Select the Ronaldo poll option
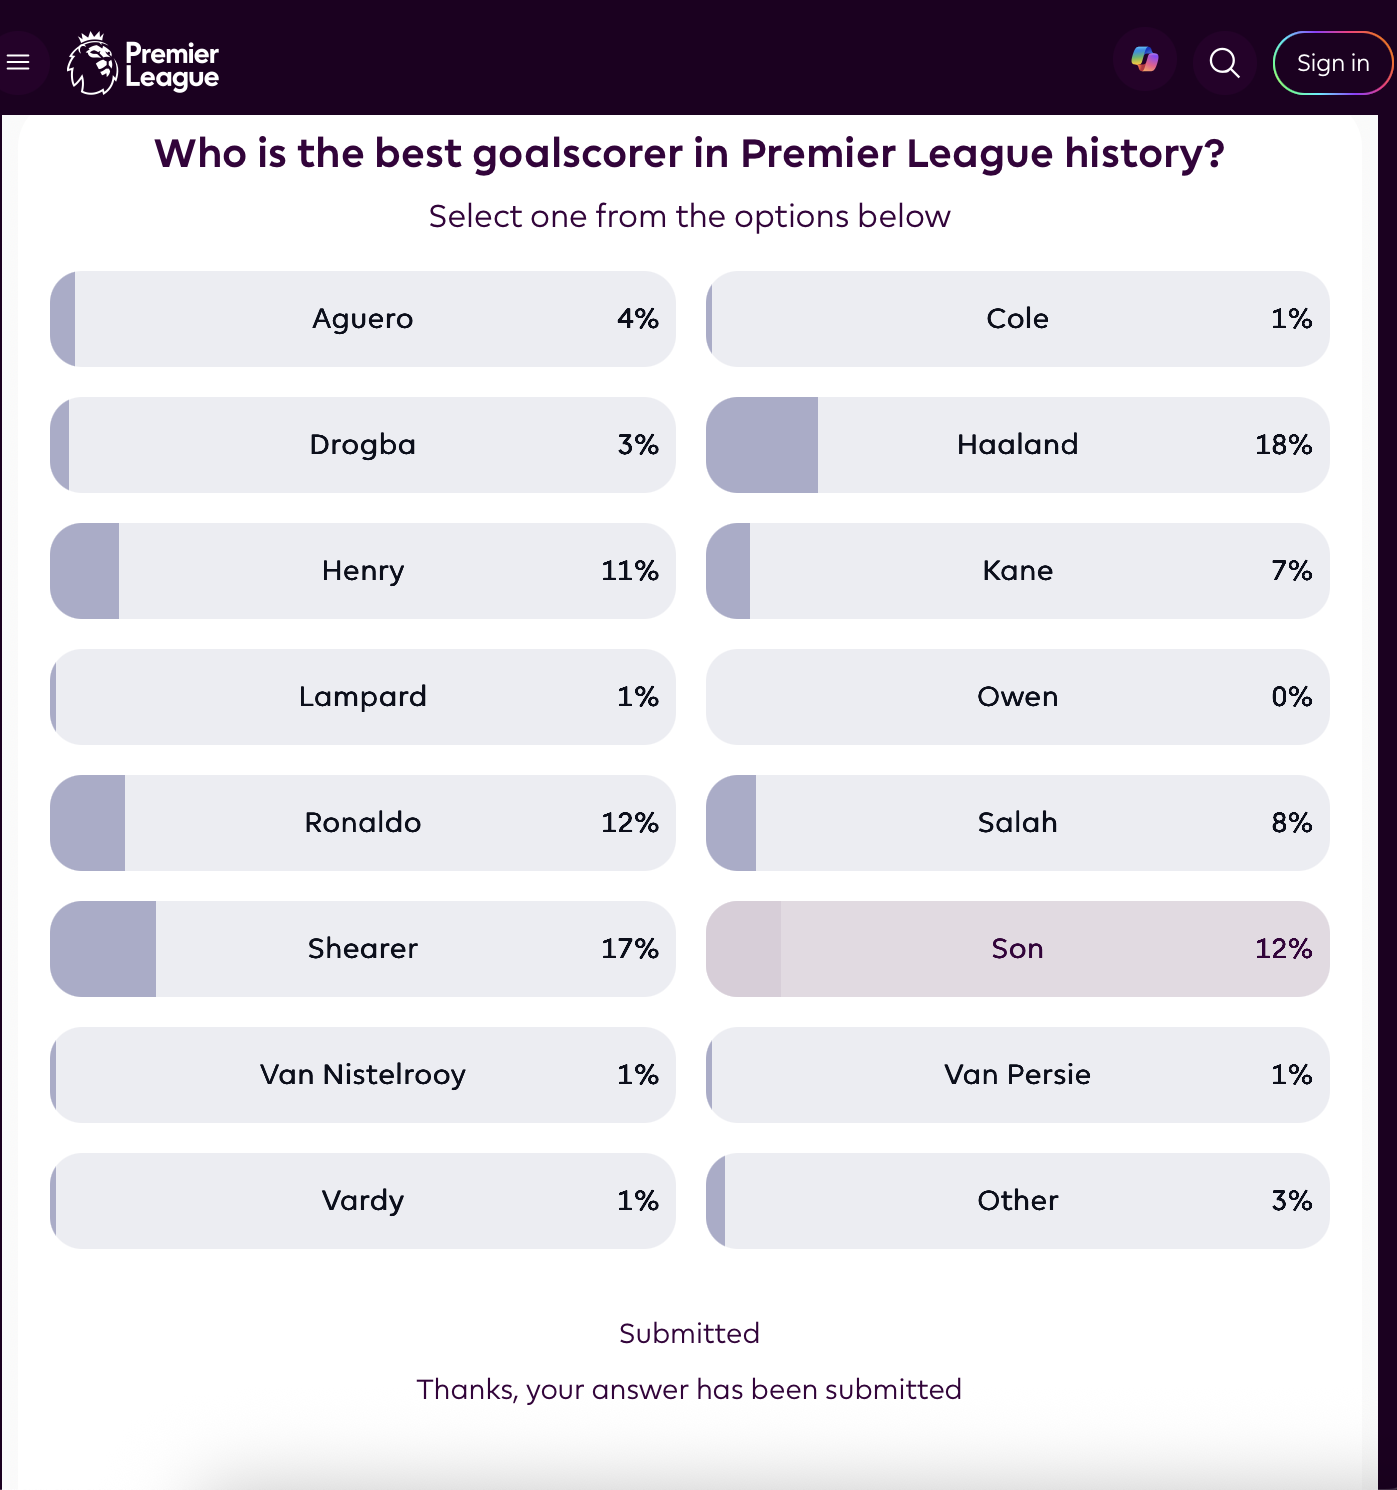 pyautogui.click(x=363, y=823)
